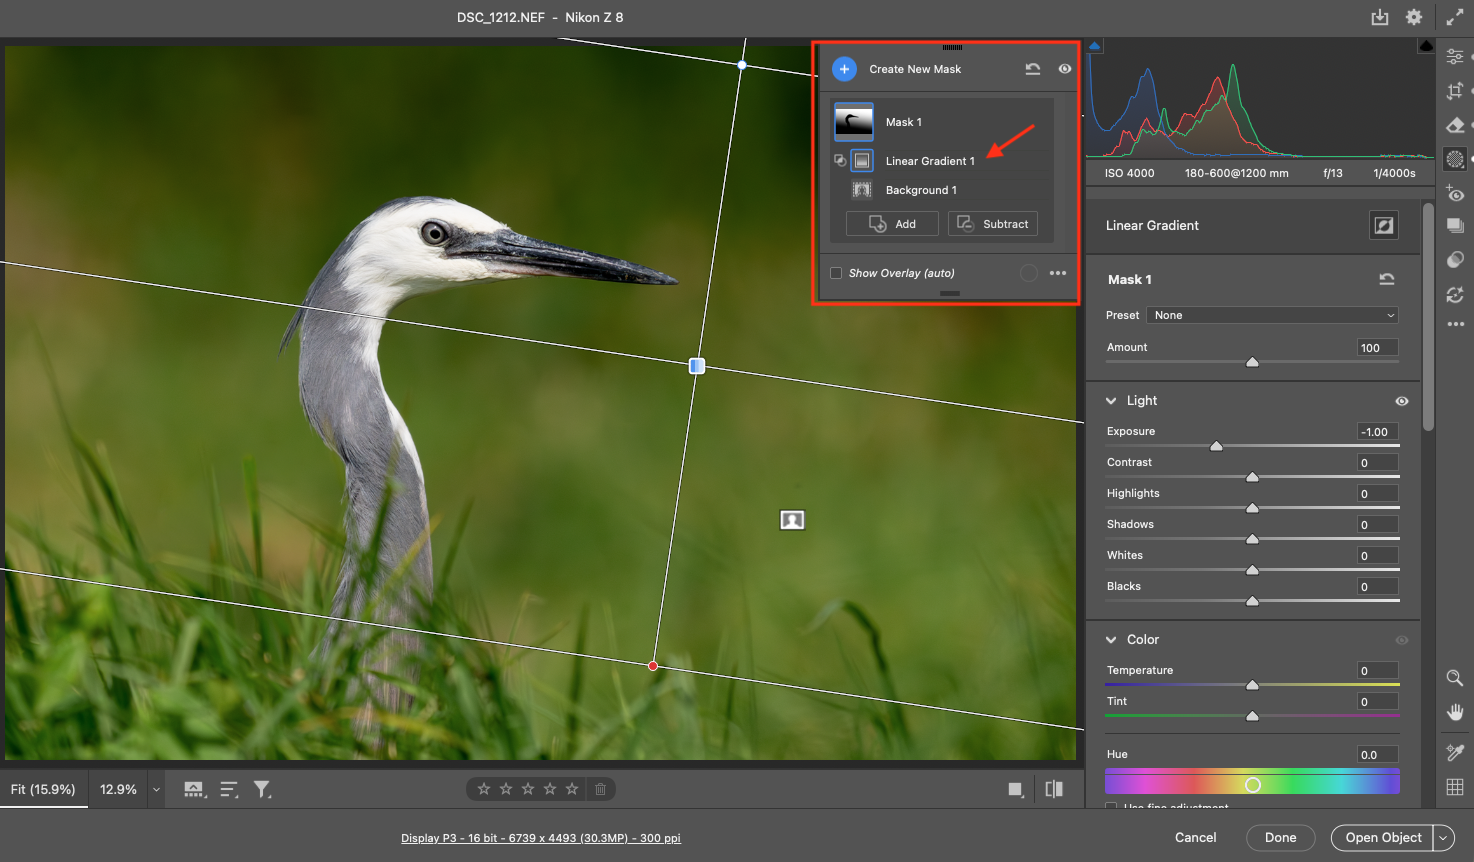Click the blue Create New Mask plus
This screenshot has width=1474, height=862.
coord(844,69)
